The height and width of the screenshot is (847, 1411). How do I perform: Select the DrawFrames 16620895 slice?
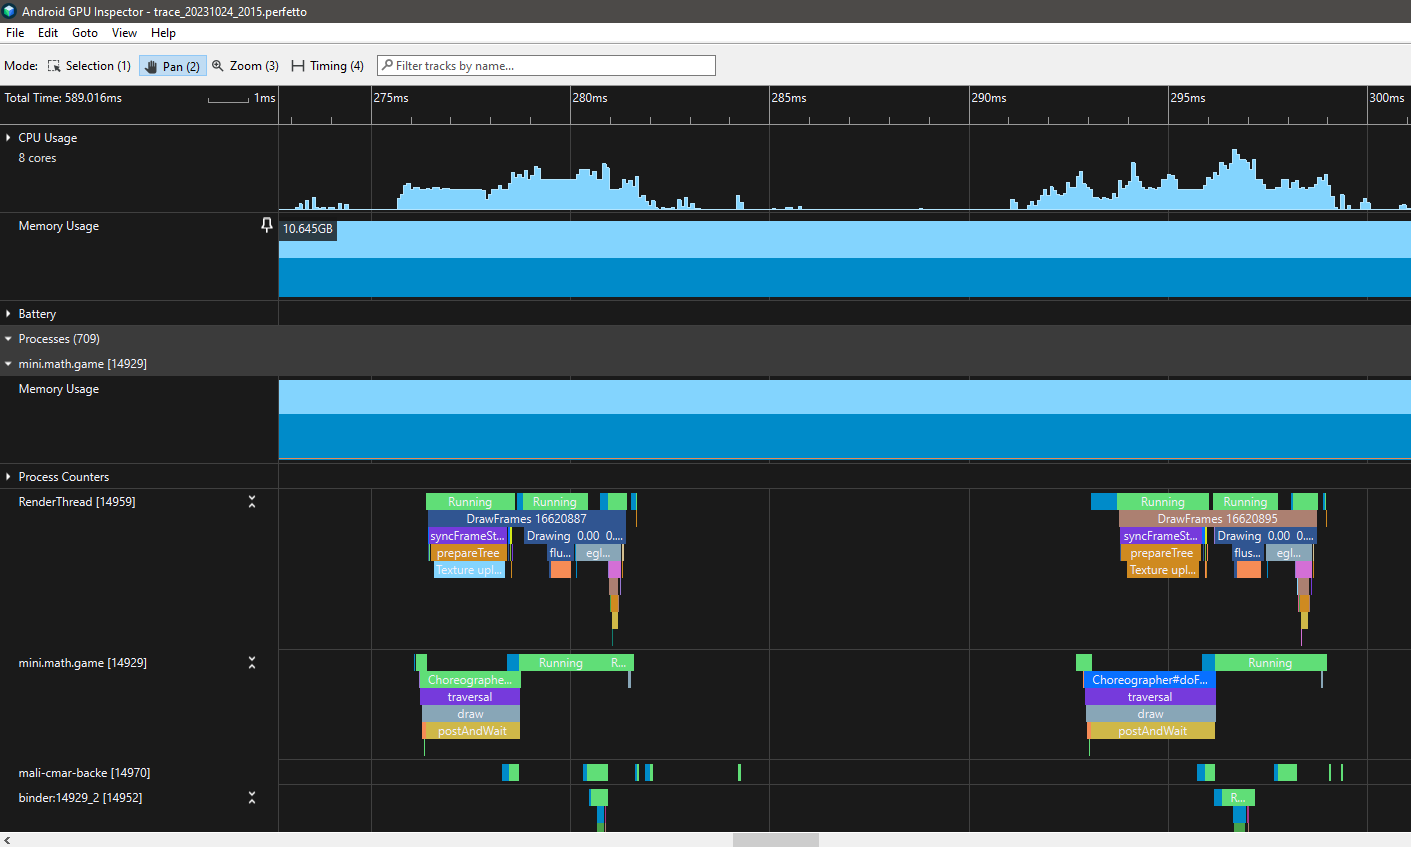1217,519
